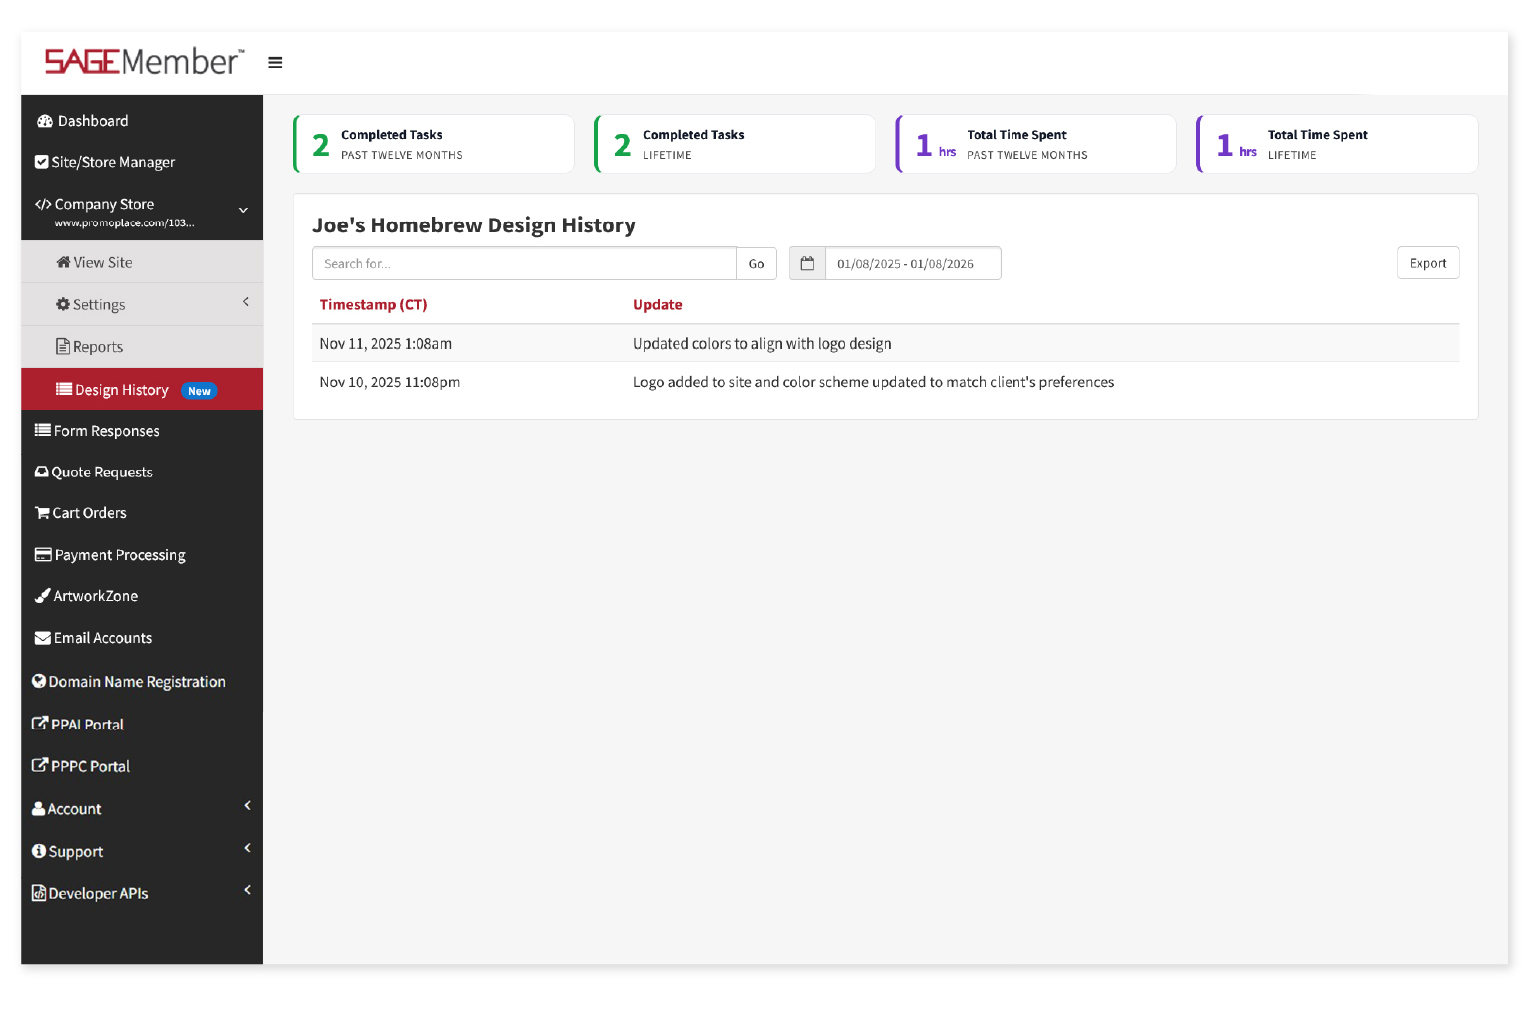The height and width of the screenshot is (1025, 1529).
Task: Click the Form Responses list icon
Action: coord(43,430)
